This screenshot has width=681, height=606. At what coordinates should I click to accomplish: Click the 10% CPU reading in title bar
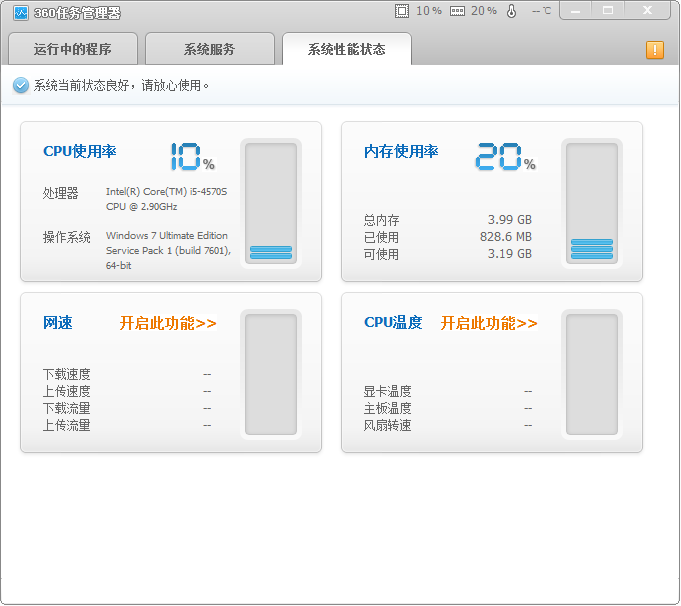[x=429, y=11]
